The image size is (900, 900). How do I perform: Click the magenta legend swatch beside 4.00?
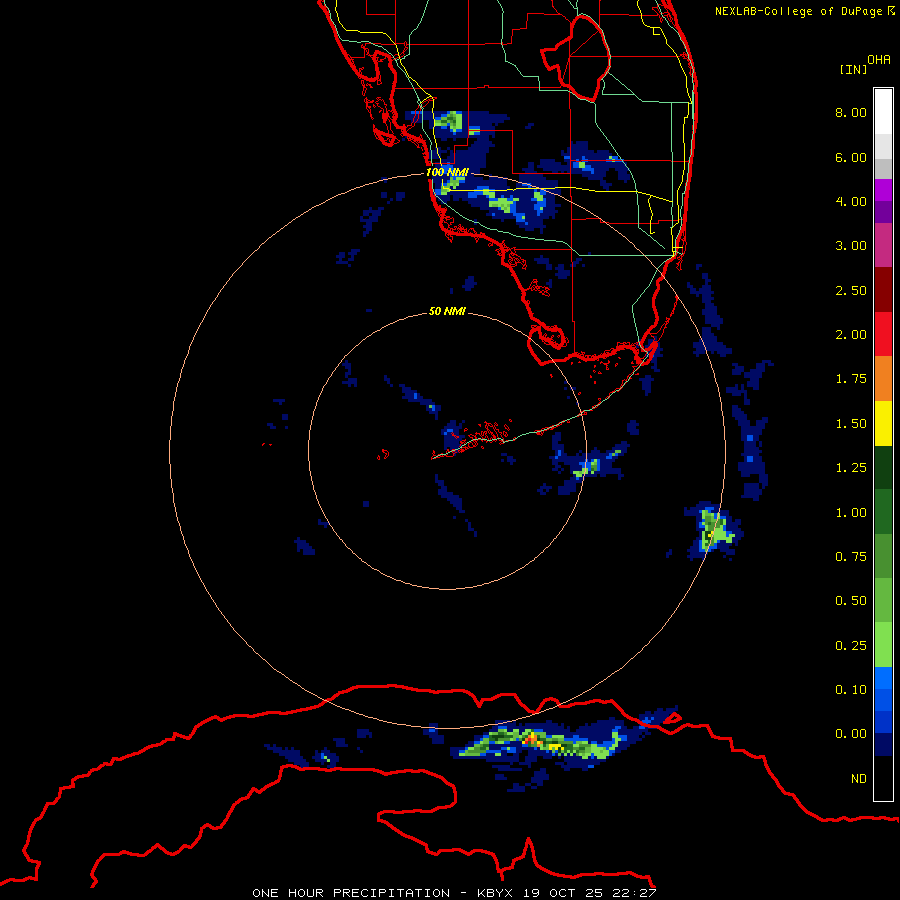[x=883, y=190]
